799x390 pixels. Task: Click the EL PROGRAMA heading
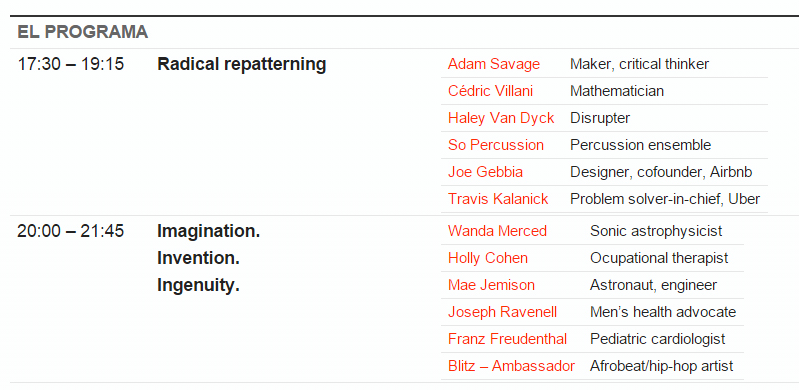tap(83, 32)
